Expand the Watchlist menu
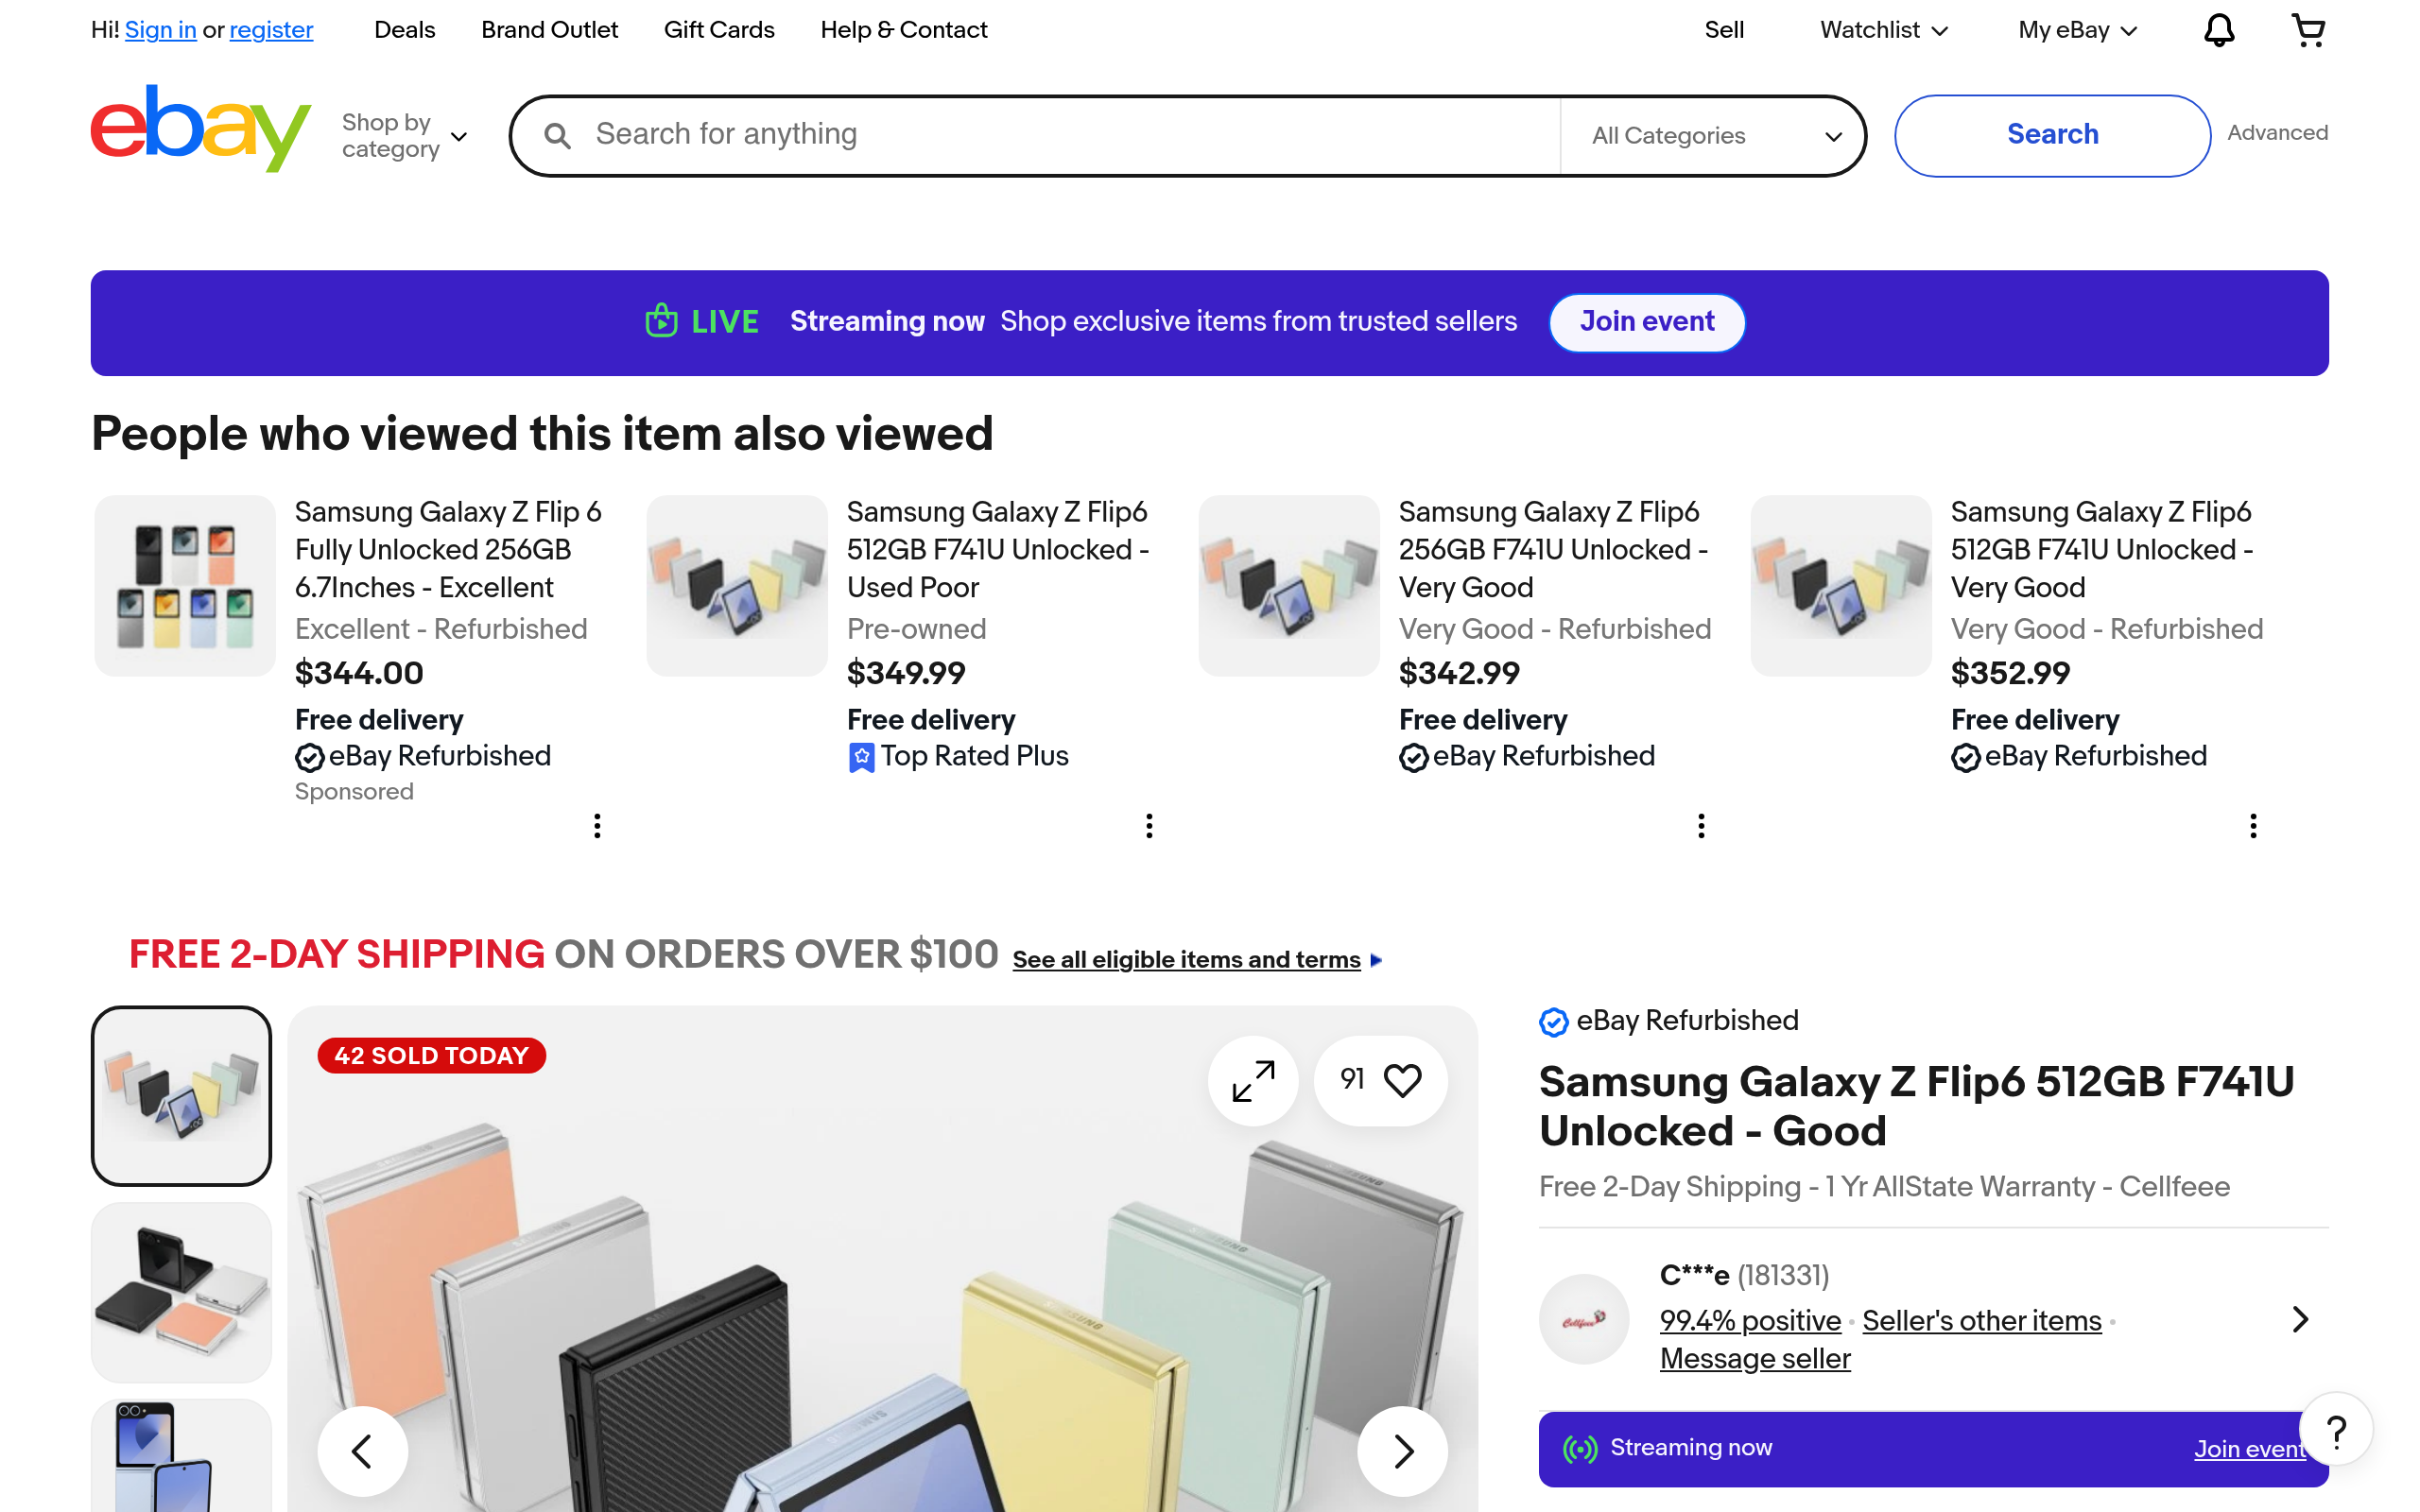The height and width of the screenshot is (1512, 2420). 1883,31
